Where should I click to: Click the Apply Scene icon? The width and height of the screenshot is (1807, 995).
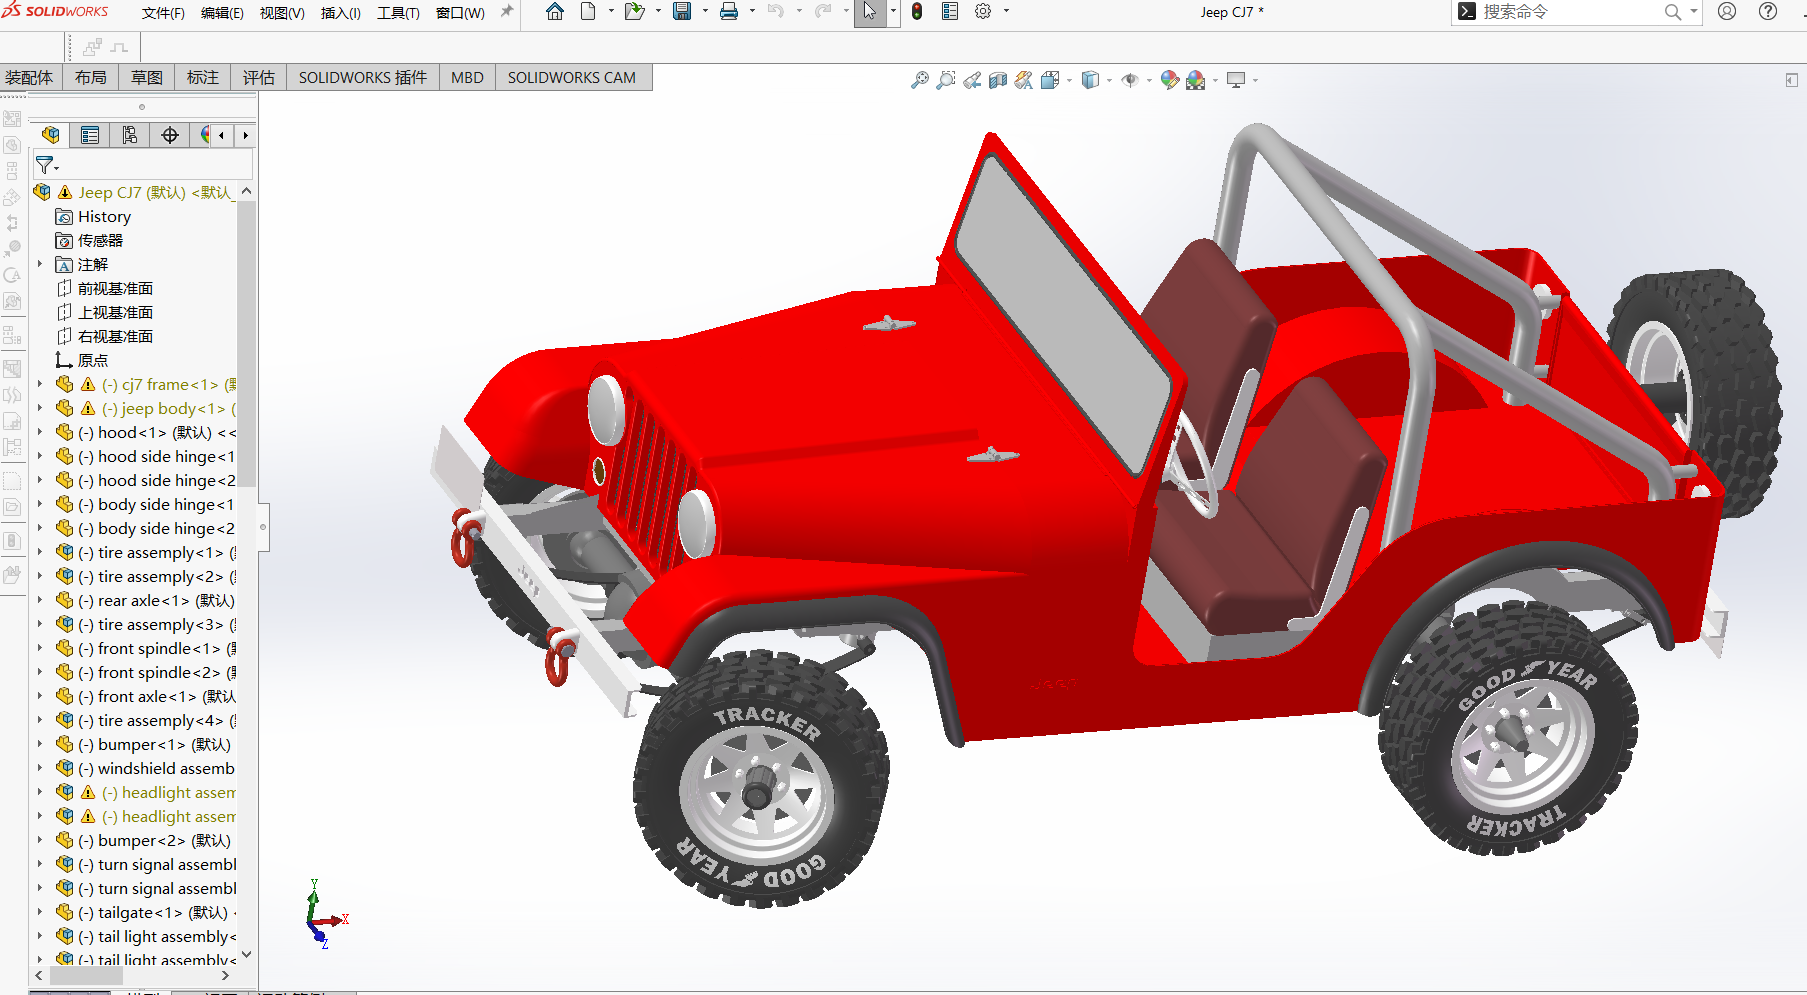[x=1195, y=80]
